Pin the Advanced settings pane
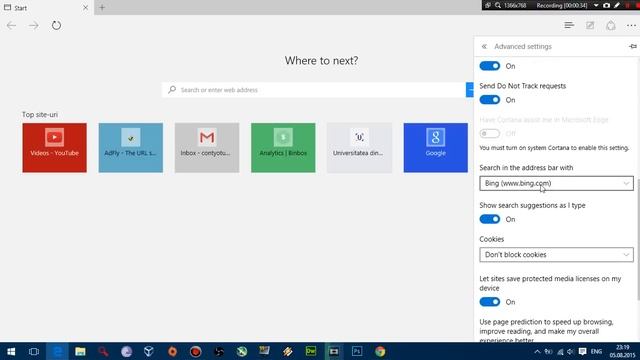This screenshot has height=360, width=640. tap(633, 47)
